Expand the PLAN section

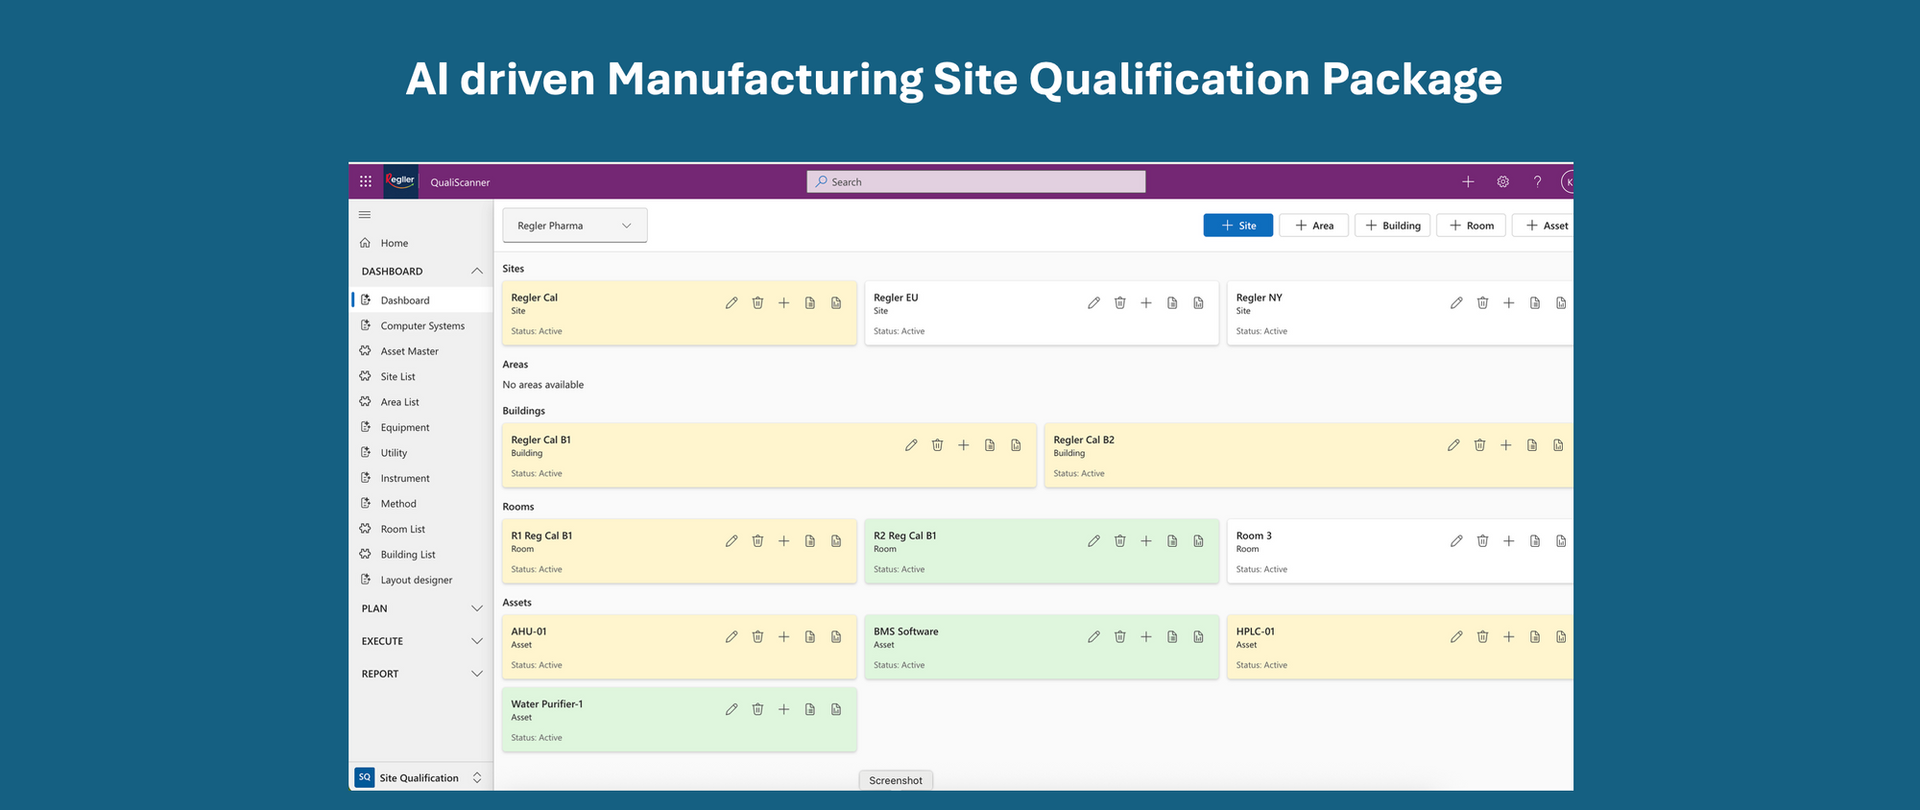[476, 608]
